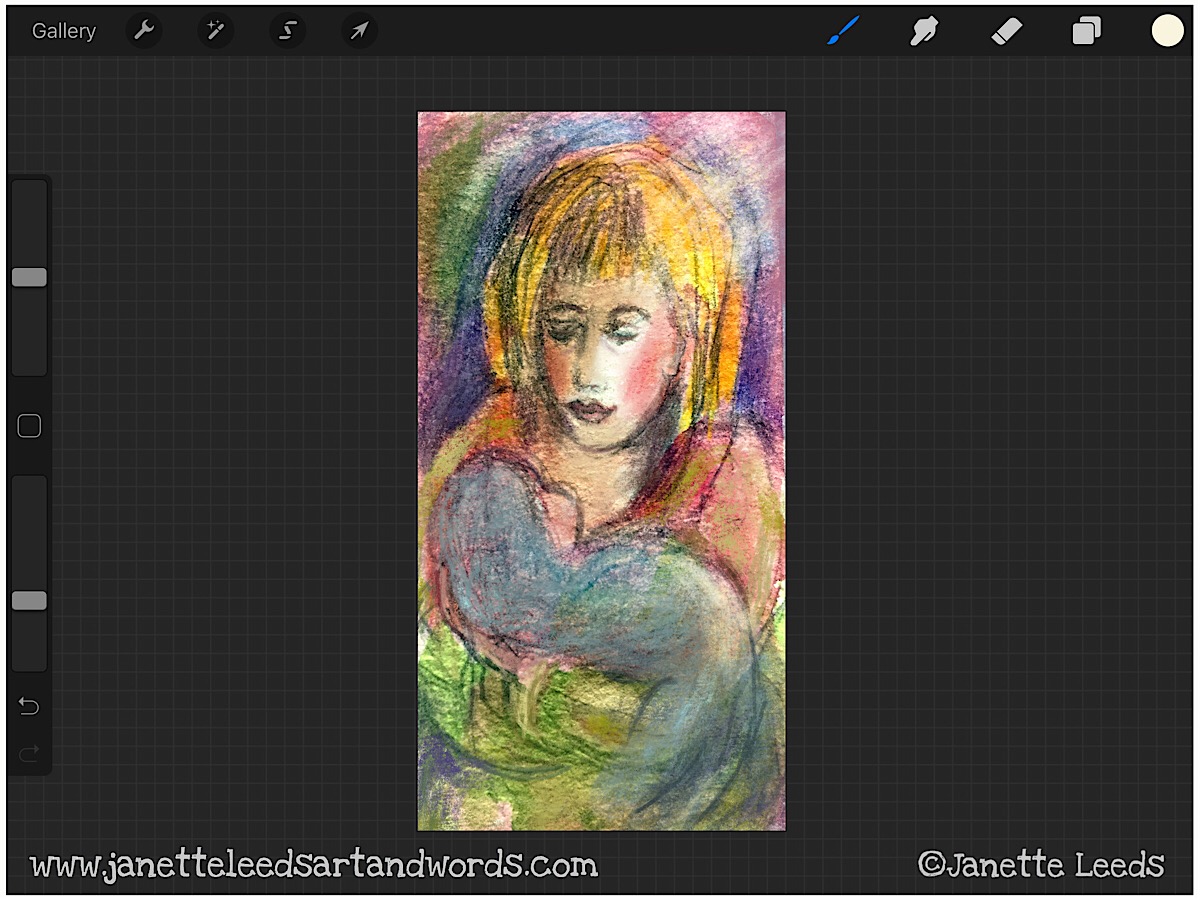Click the janetteleedsartandwords.com website text

(x=314, y=865)
